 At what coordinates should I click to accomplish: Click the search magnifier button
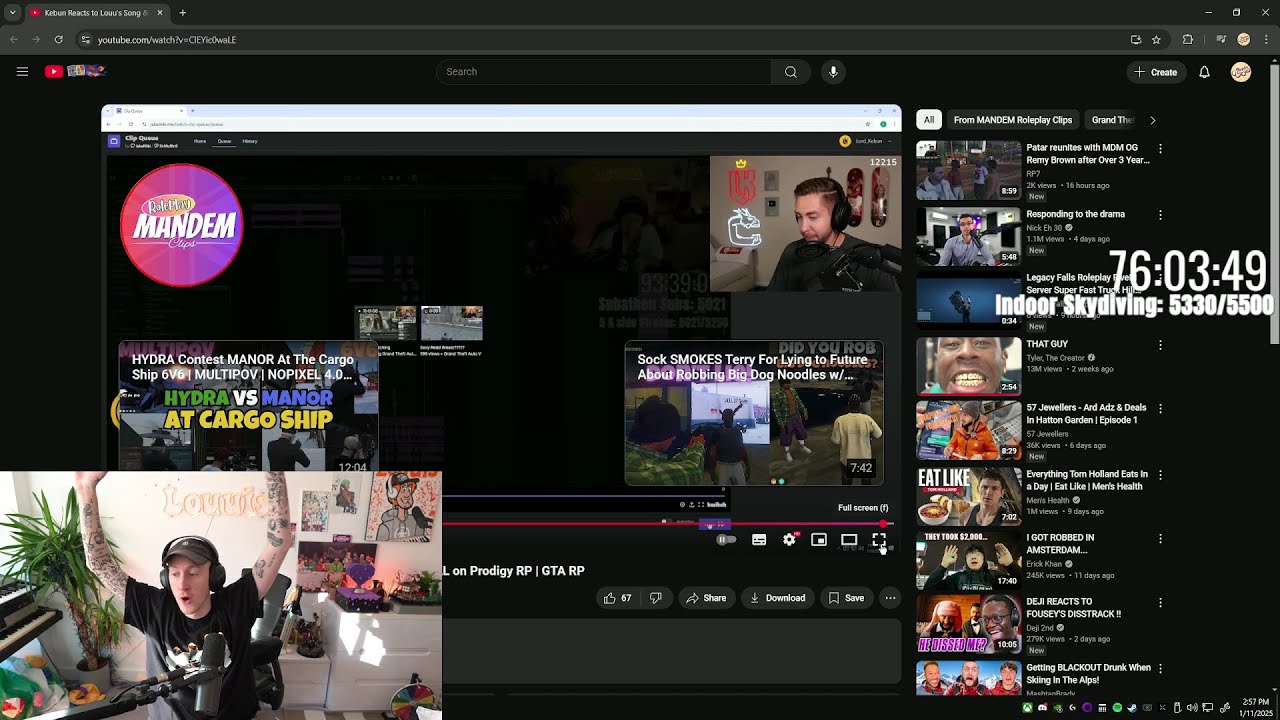point(790,72)
